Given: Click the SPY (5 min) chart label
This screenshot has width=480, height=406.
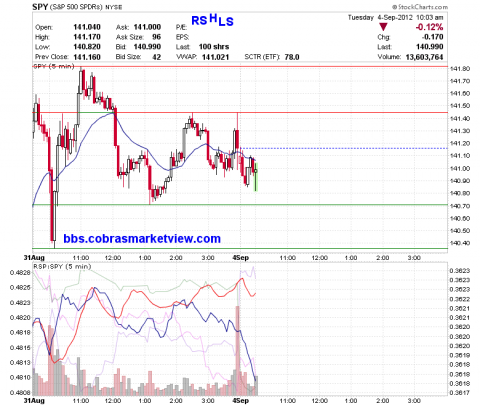Looking at the screenshot, I should [x=54, y=66].
